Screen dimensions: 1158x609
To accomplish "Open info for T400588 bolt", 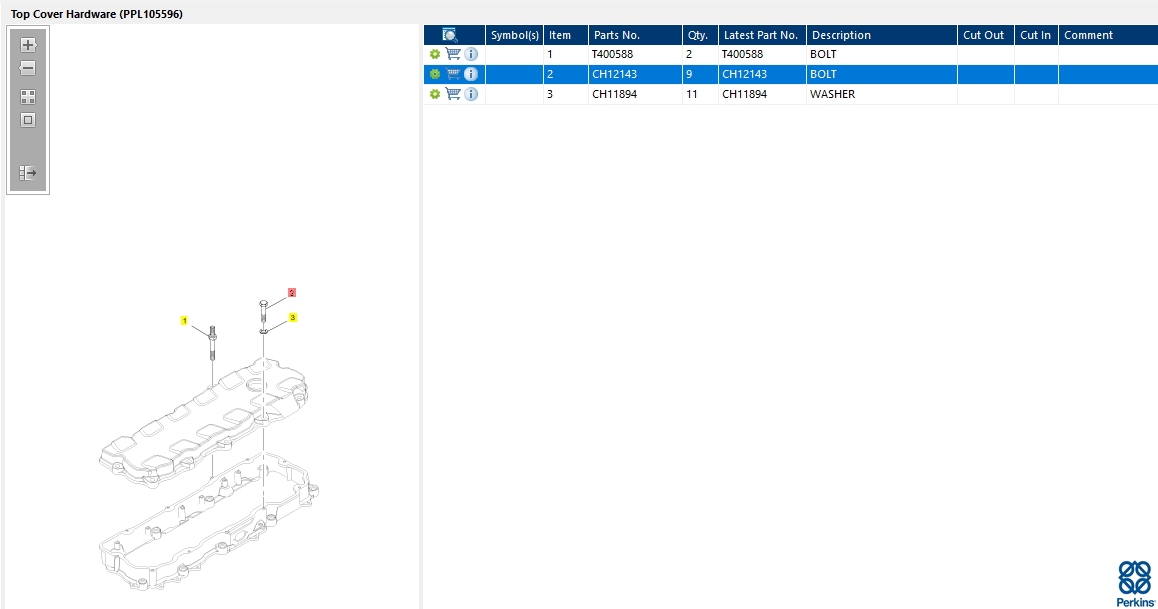I will (x=471, y=54).
